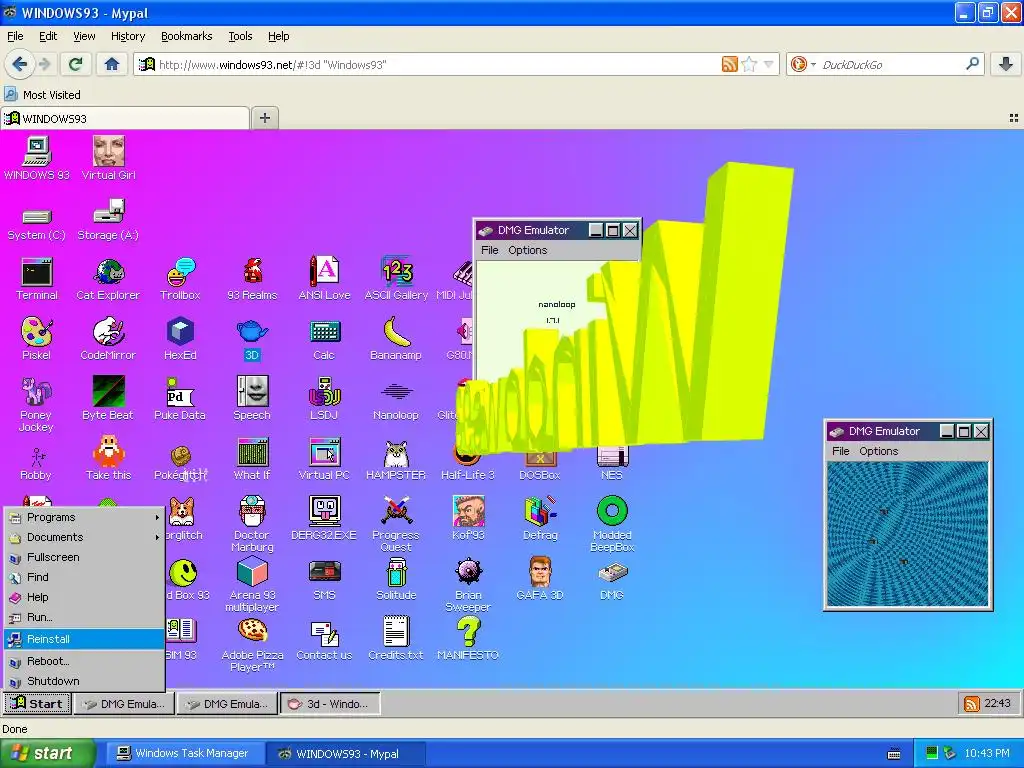The width and height of the screenshot is (1024, 768).
Task: Open the MANIFESTO icon
Action: coord(468,638)
